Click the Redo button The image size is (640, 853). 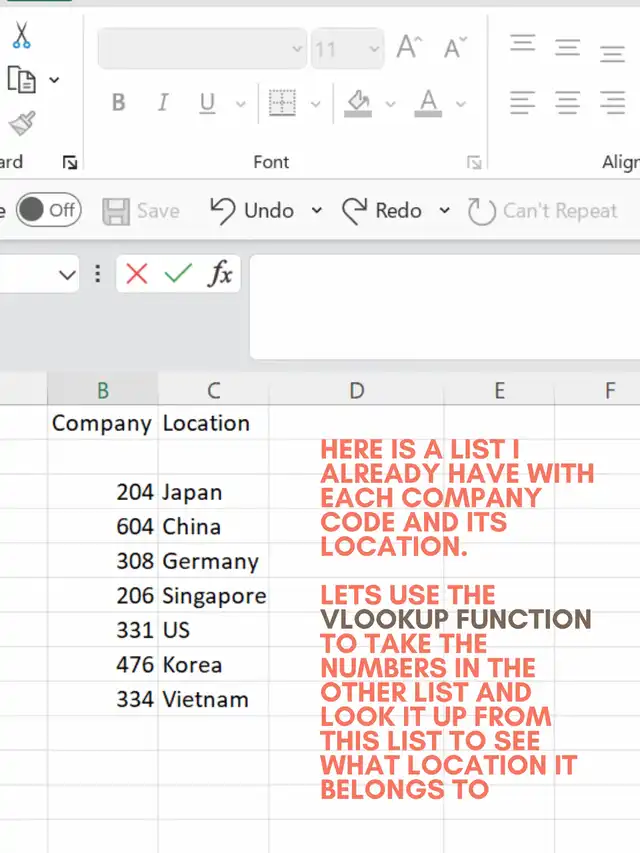(382, 211)
